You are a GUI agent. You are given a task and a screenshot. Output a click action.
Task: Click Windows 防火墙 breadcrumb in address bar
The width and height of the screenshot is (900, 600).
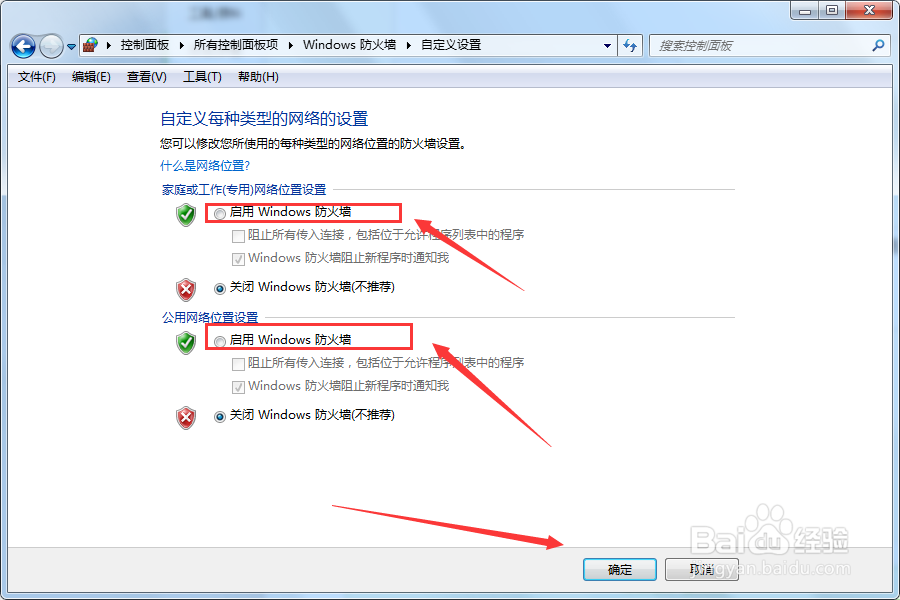[350, 45]
